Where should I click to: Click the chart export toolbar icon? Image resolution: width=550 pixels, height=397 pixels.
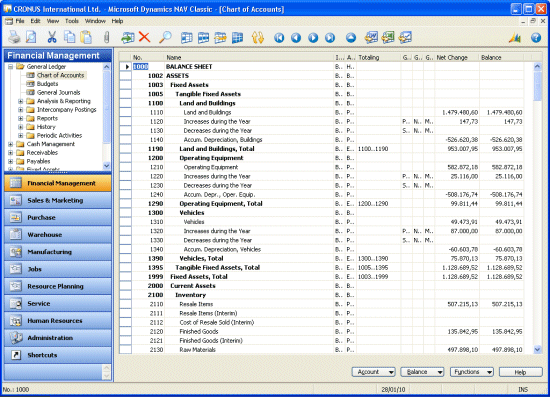tap(405, 37)
